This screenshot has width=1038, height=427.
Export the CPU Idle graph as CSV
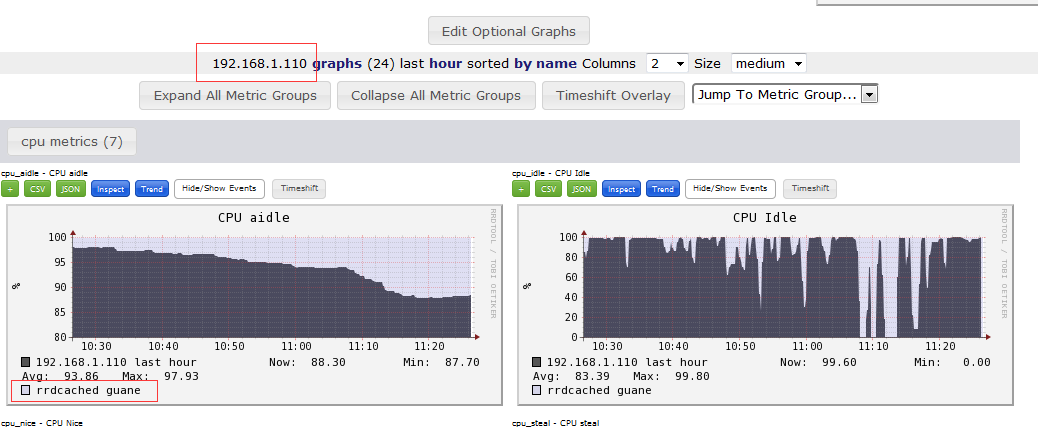[549, 189]
